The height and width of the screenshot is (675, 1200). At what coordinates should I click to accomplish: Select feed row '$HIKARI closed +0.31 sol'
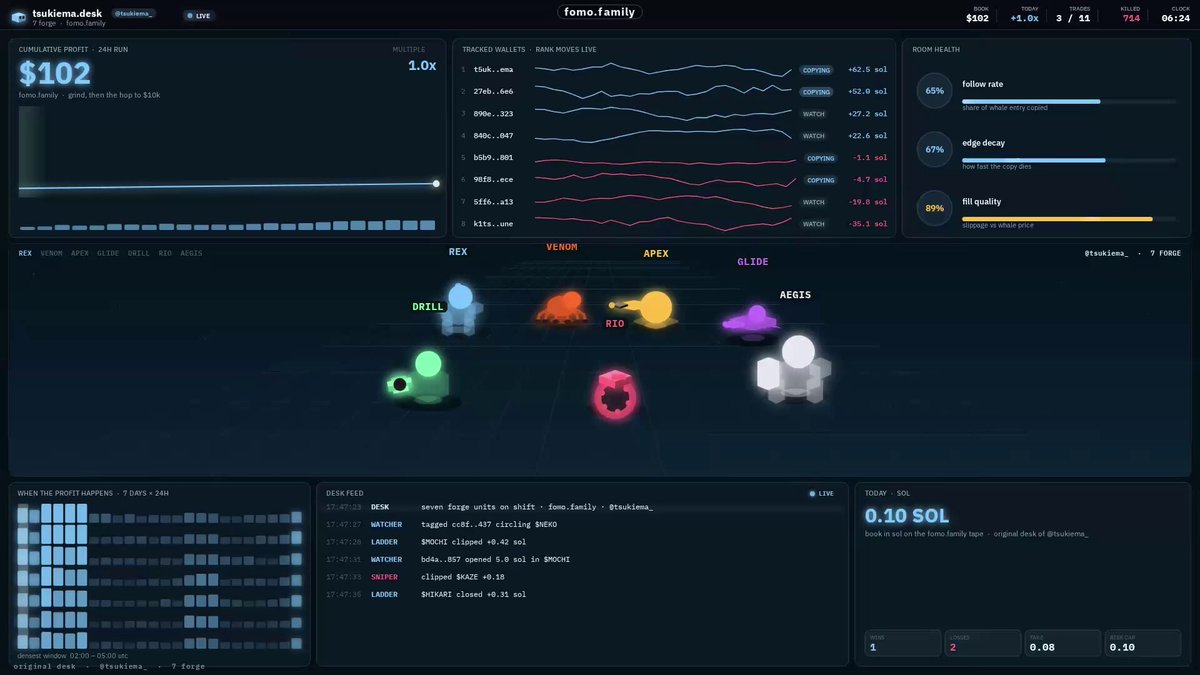582,594
